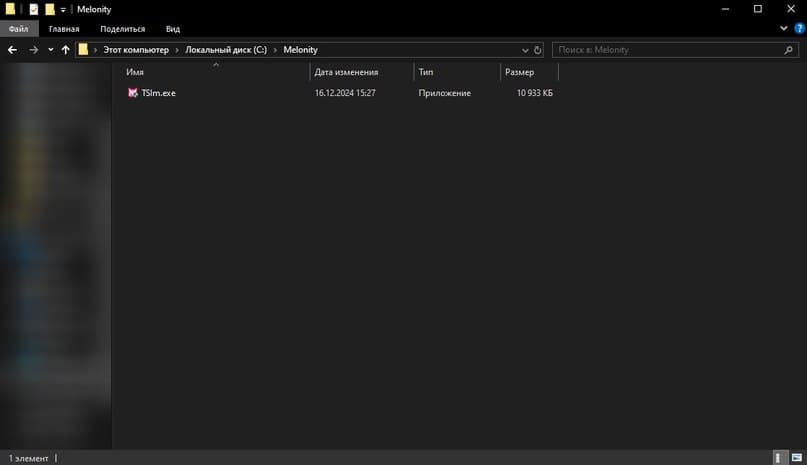
Task: Click the TSlm.exe file icon
Action: coord(132,93)
